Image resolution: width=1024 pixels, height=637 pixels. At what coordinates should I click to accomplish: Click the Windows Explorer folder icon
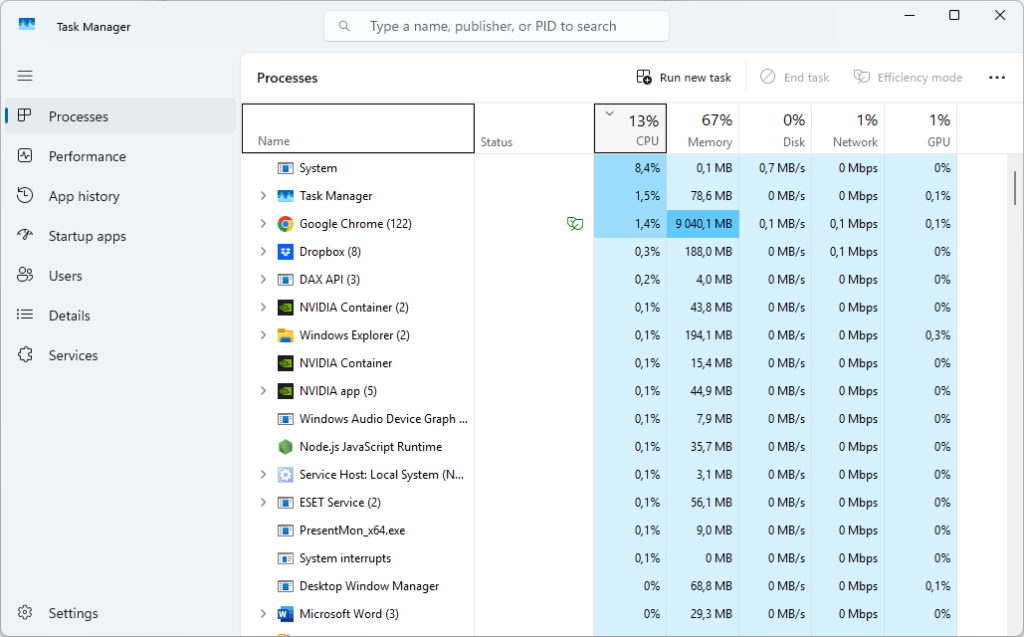point(285,335)
